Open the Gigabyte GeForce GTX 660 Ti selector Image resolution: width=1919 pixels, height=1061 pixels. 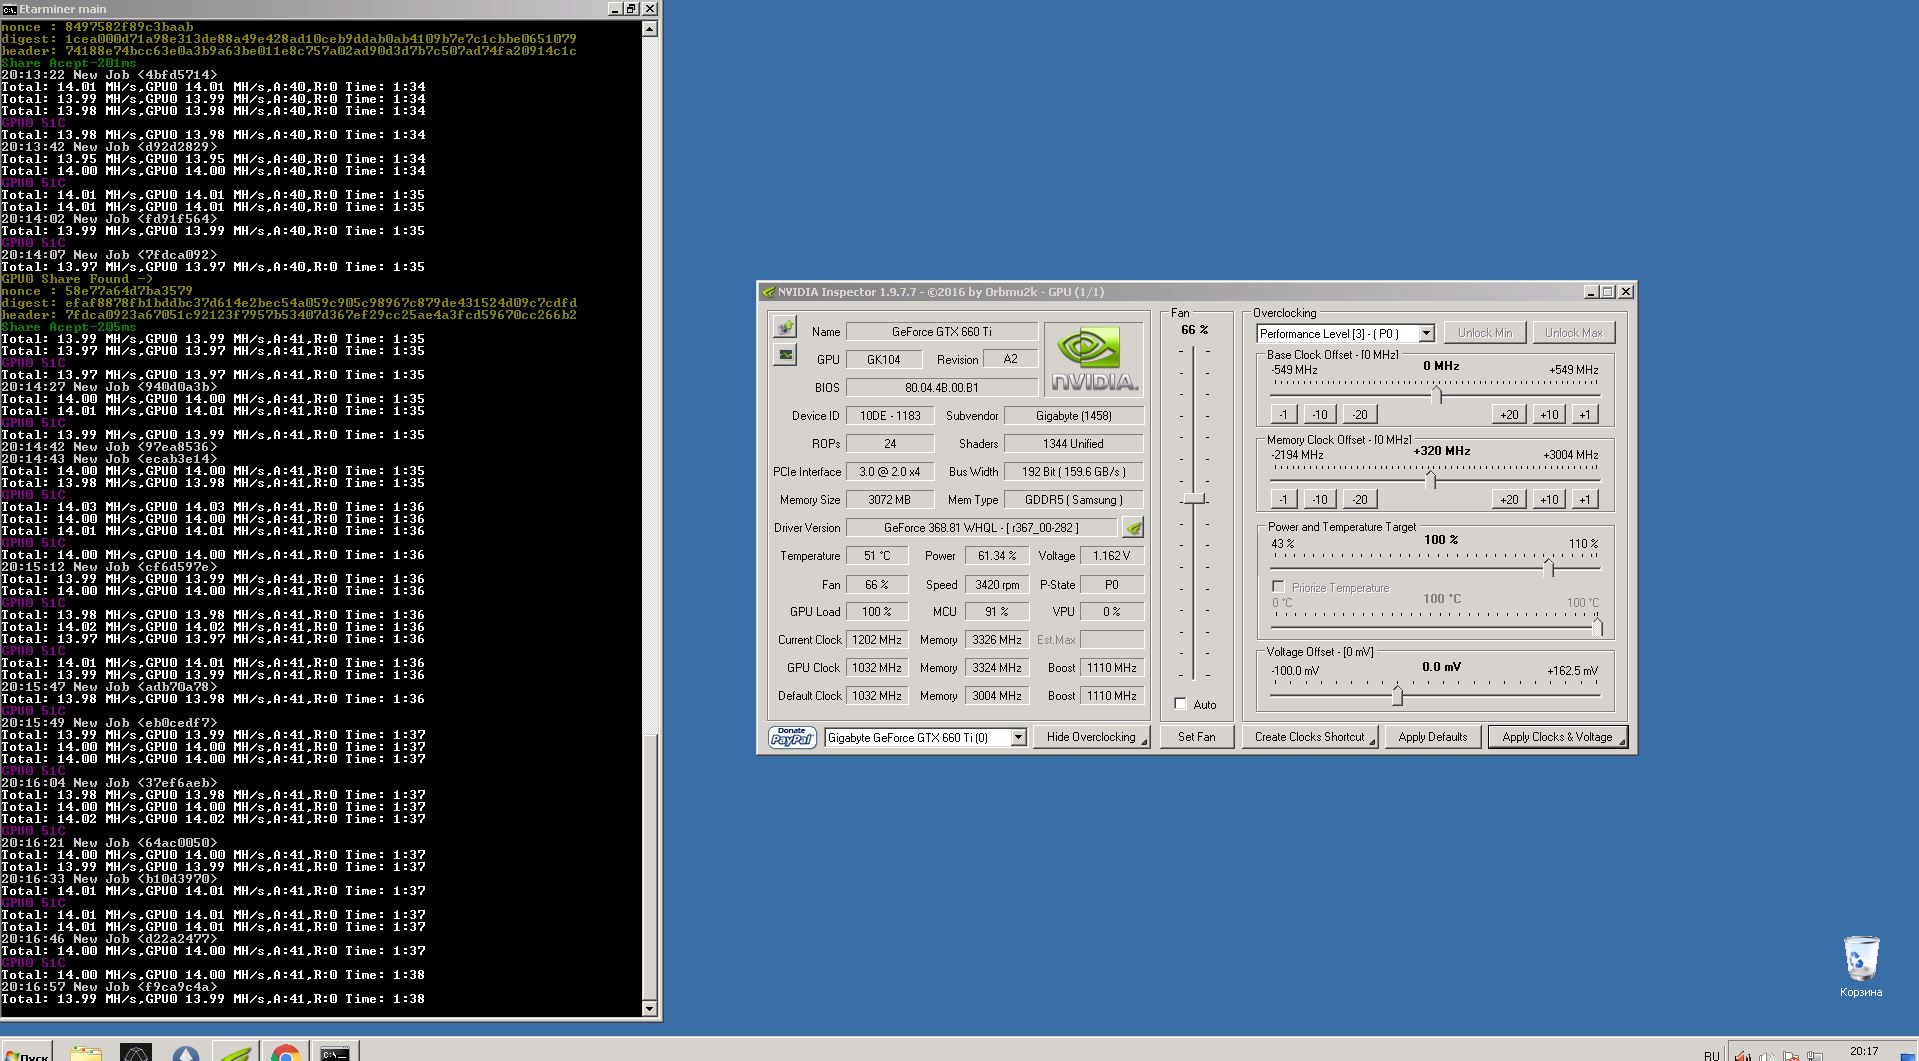pyautogui.click(x=1018, y=738)
